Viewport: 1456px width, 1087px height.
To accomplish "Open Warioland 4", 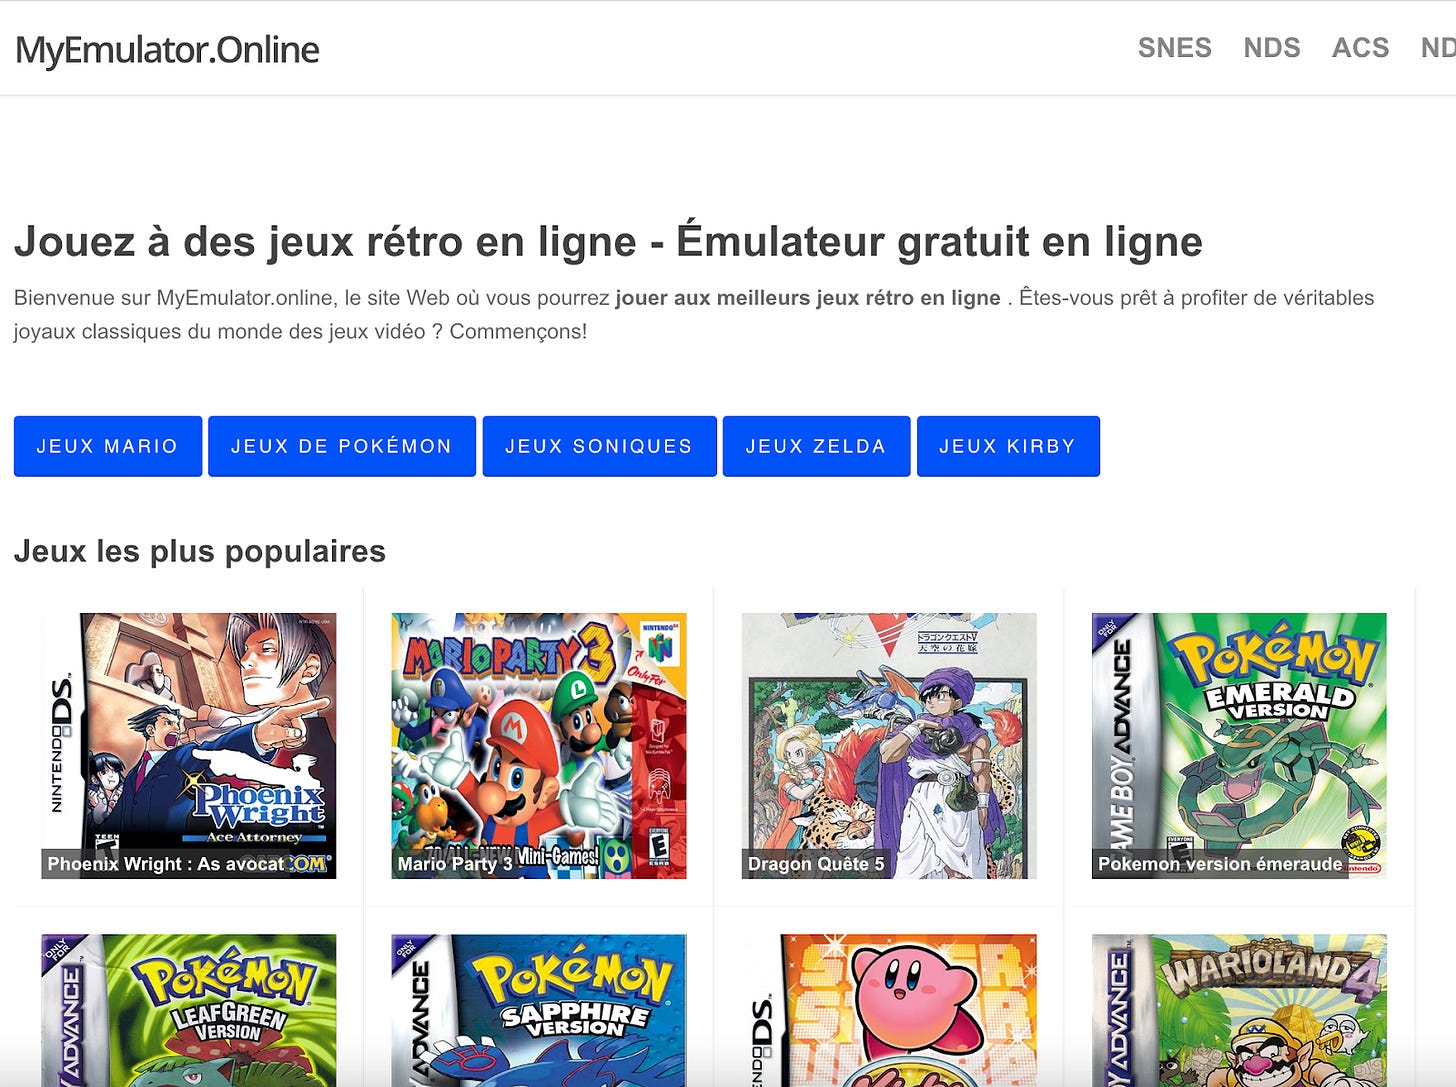I will (x=1237, y=1010).
